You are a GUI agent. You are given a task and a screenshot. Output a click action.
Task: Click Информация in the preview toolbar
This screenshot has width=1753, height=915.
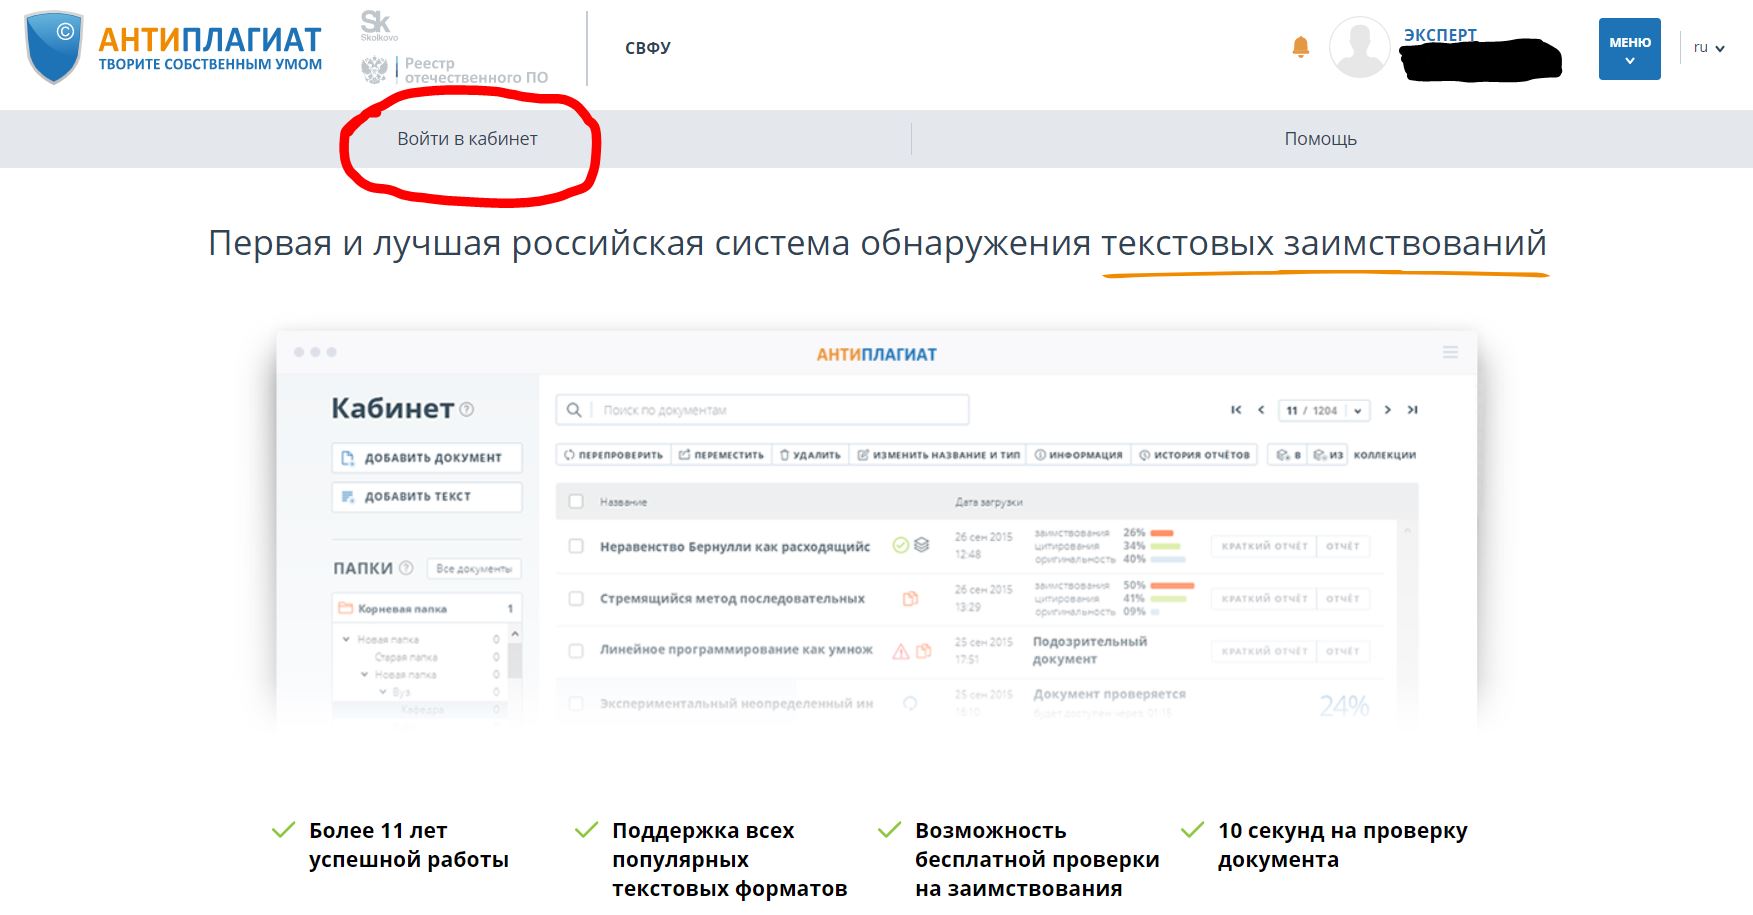[x=1078, y=455]
